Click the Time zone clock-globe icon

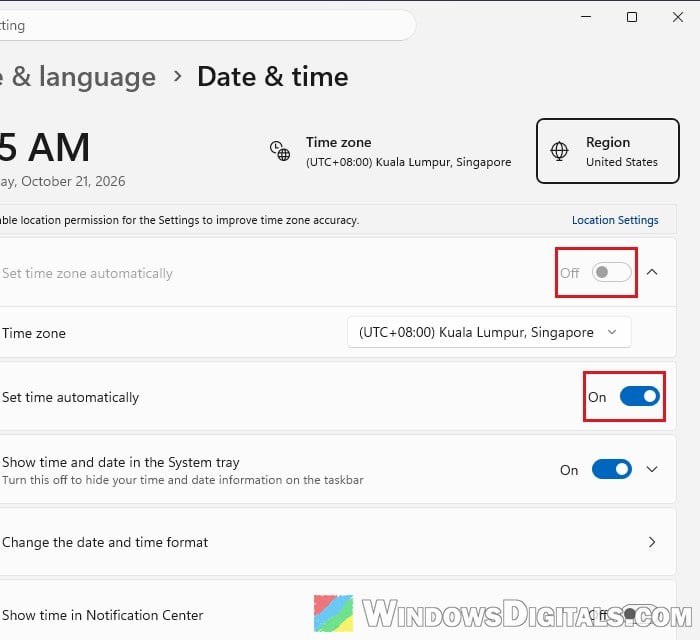pos(280,151)
